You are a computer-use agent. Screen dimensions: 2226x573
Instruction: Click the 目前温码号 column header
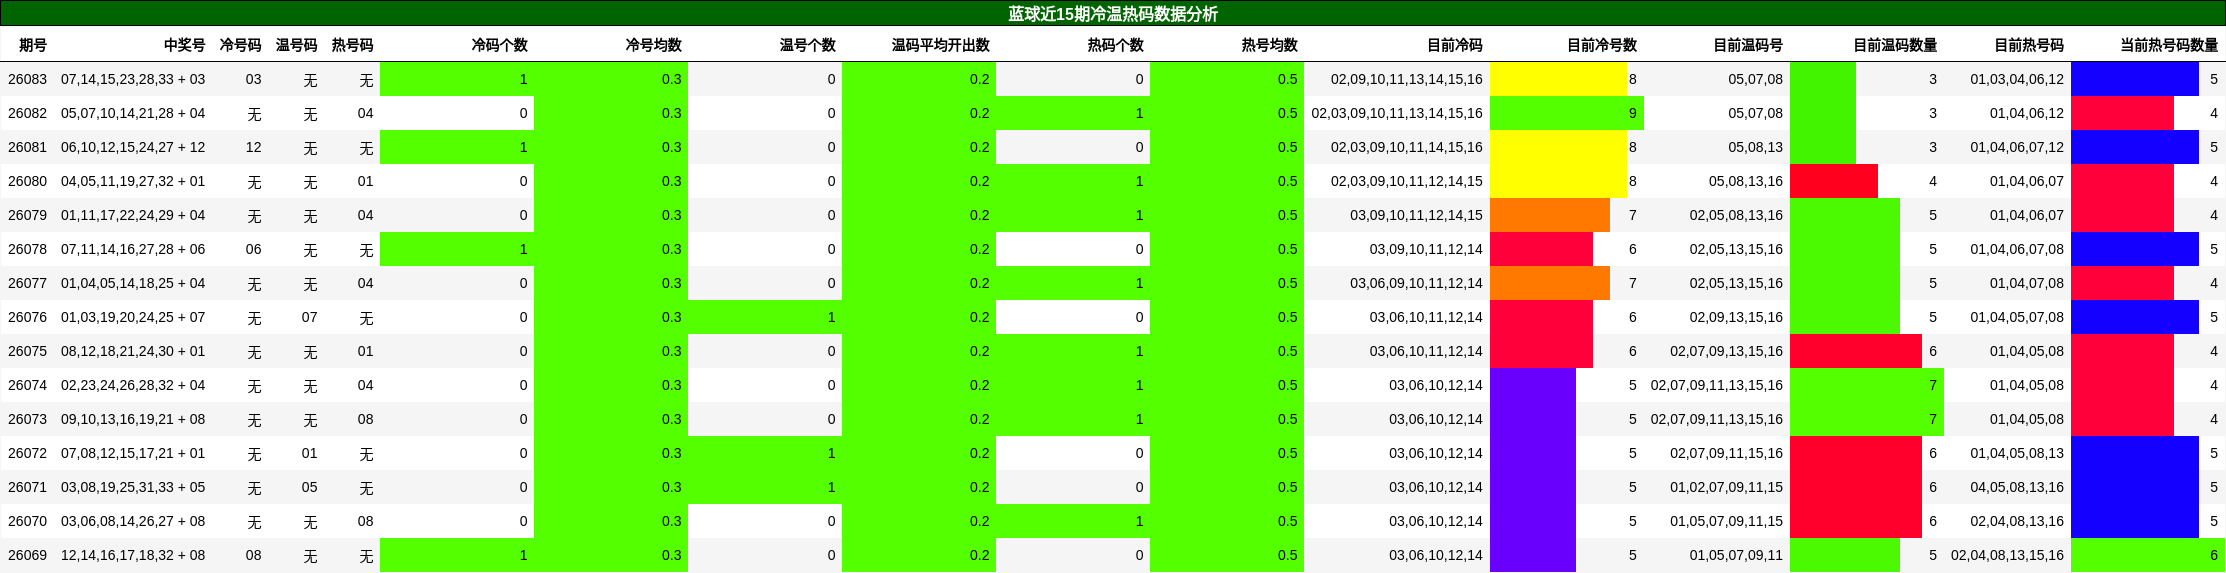pos(1748,45)
